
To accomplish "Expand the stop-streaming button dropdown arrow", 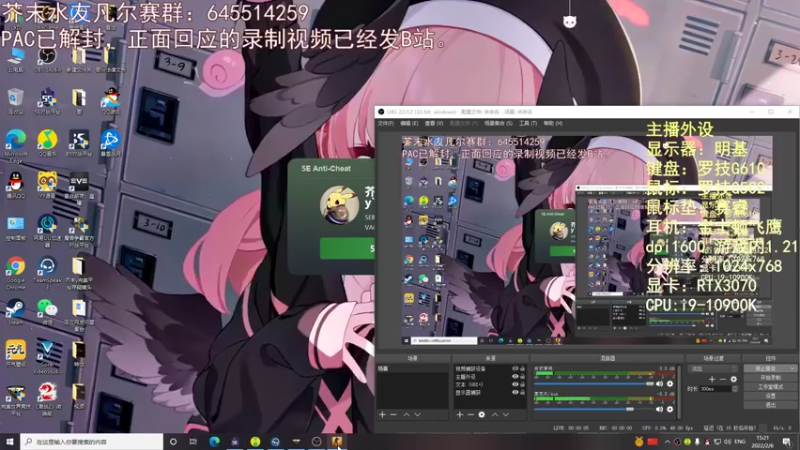I will (792, 368).
